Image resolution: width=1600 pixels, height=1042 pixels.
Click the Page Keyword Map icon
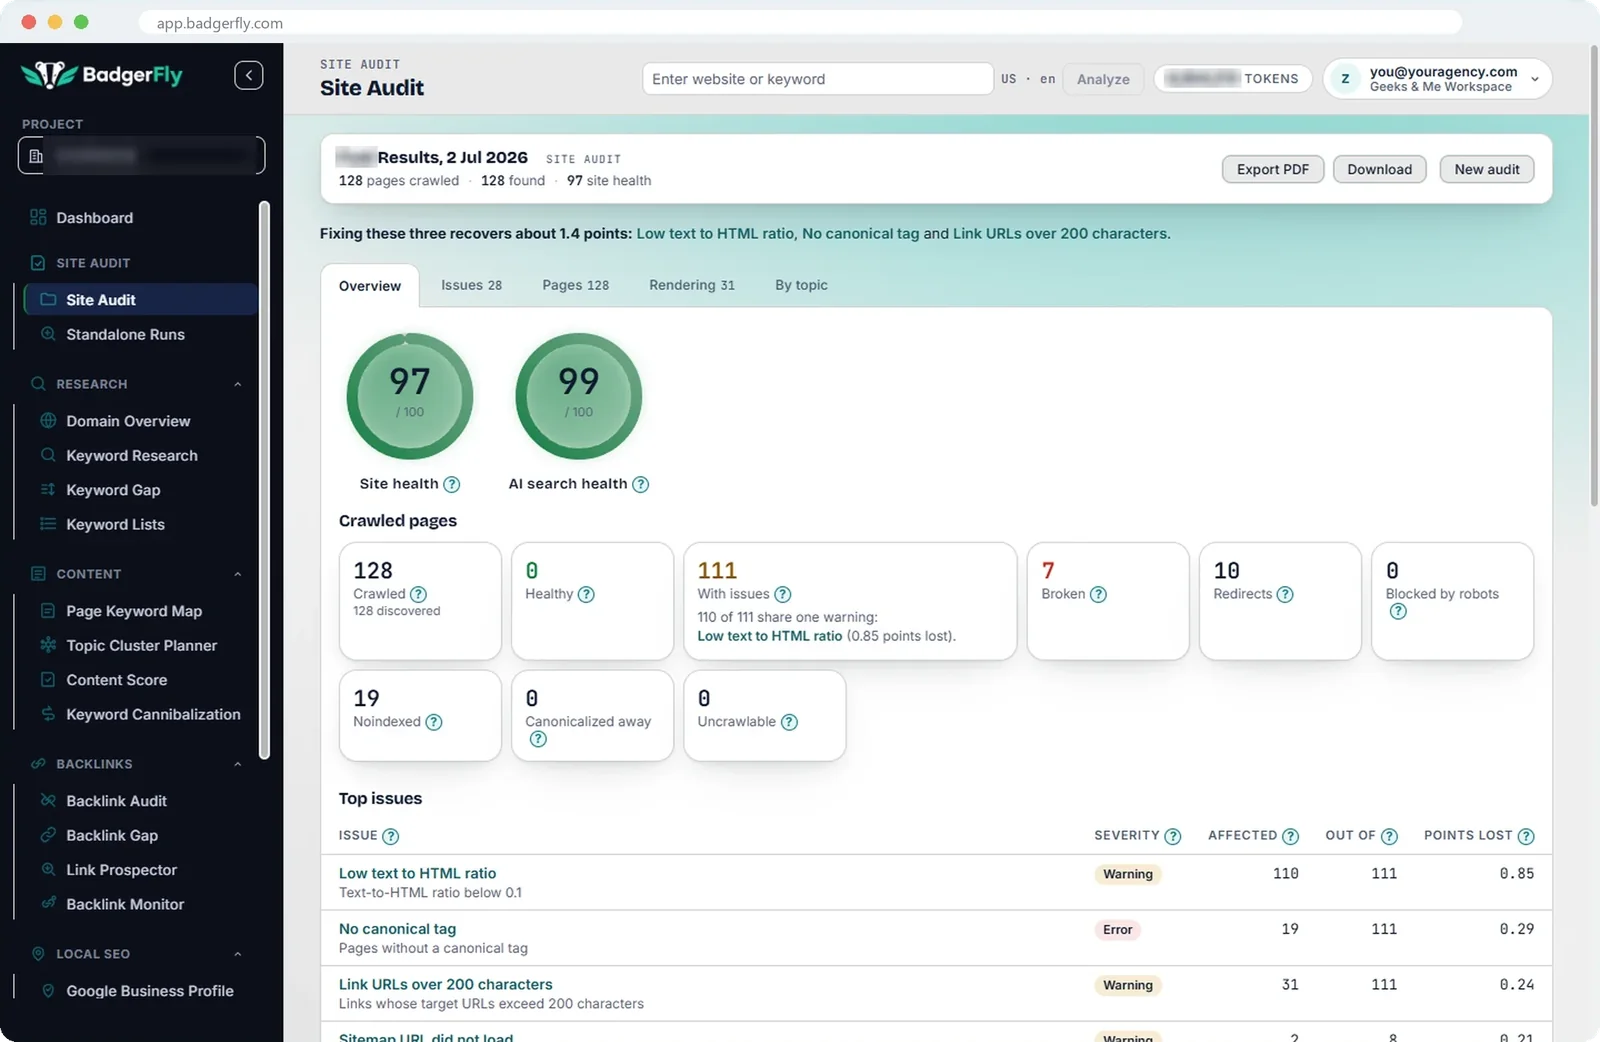[48, 611]
